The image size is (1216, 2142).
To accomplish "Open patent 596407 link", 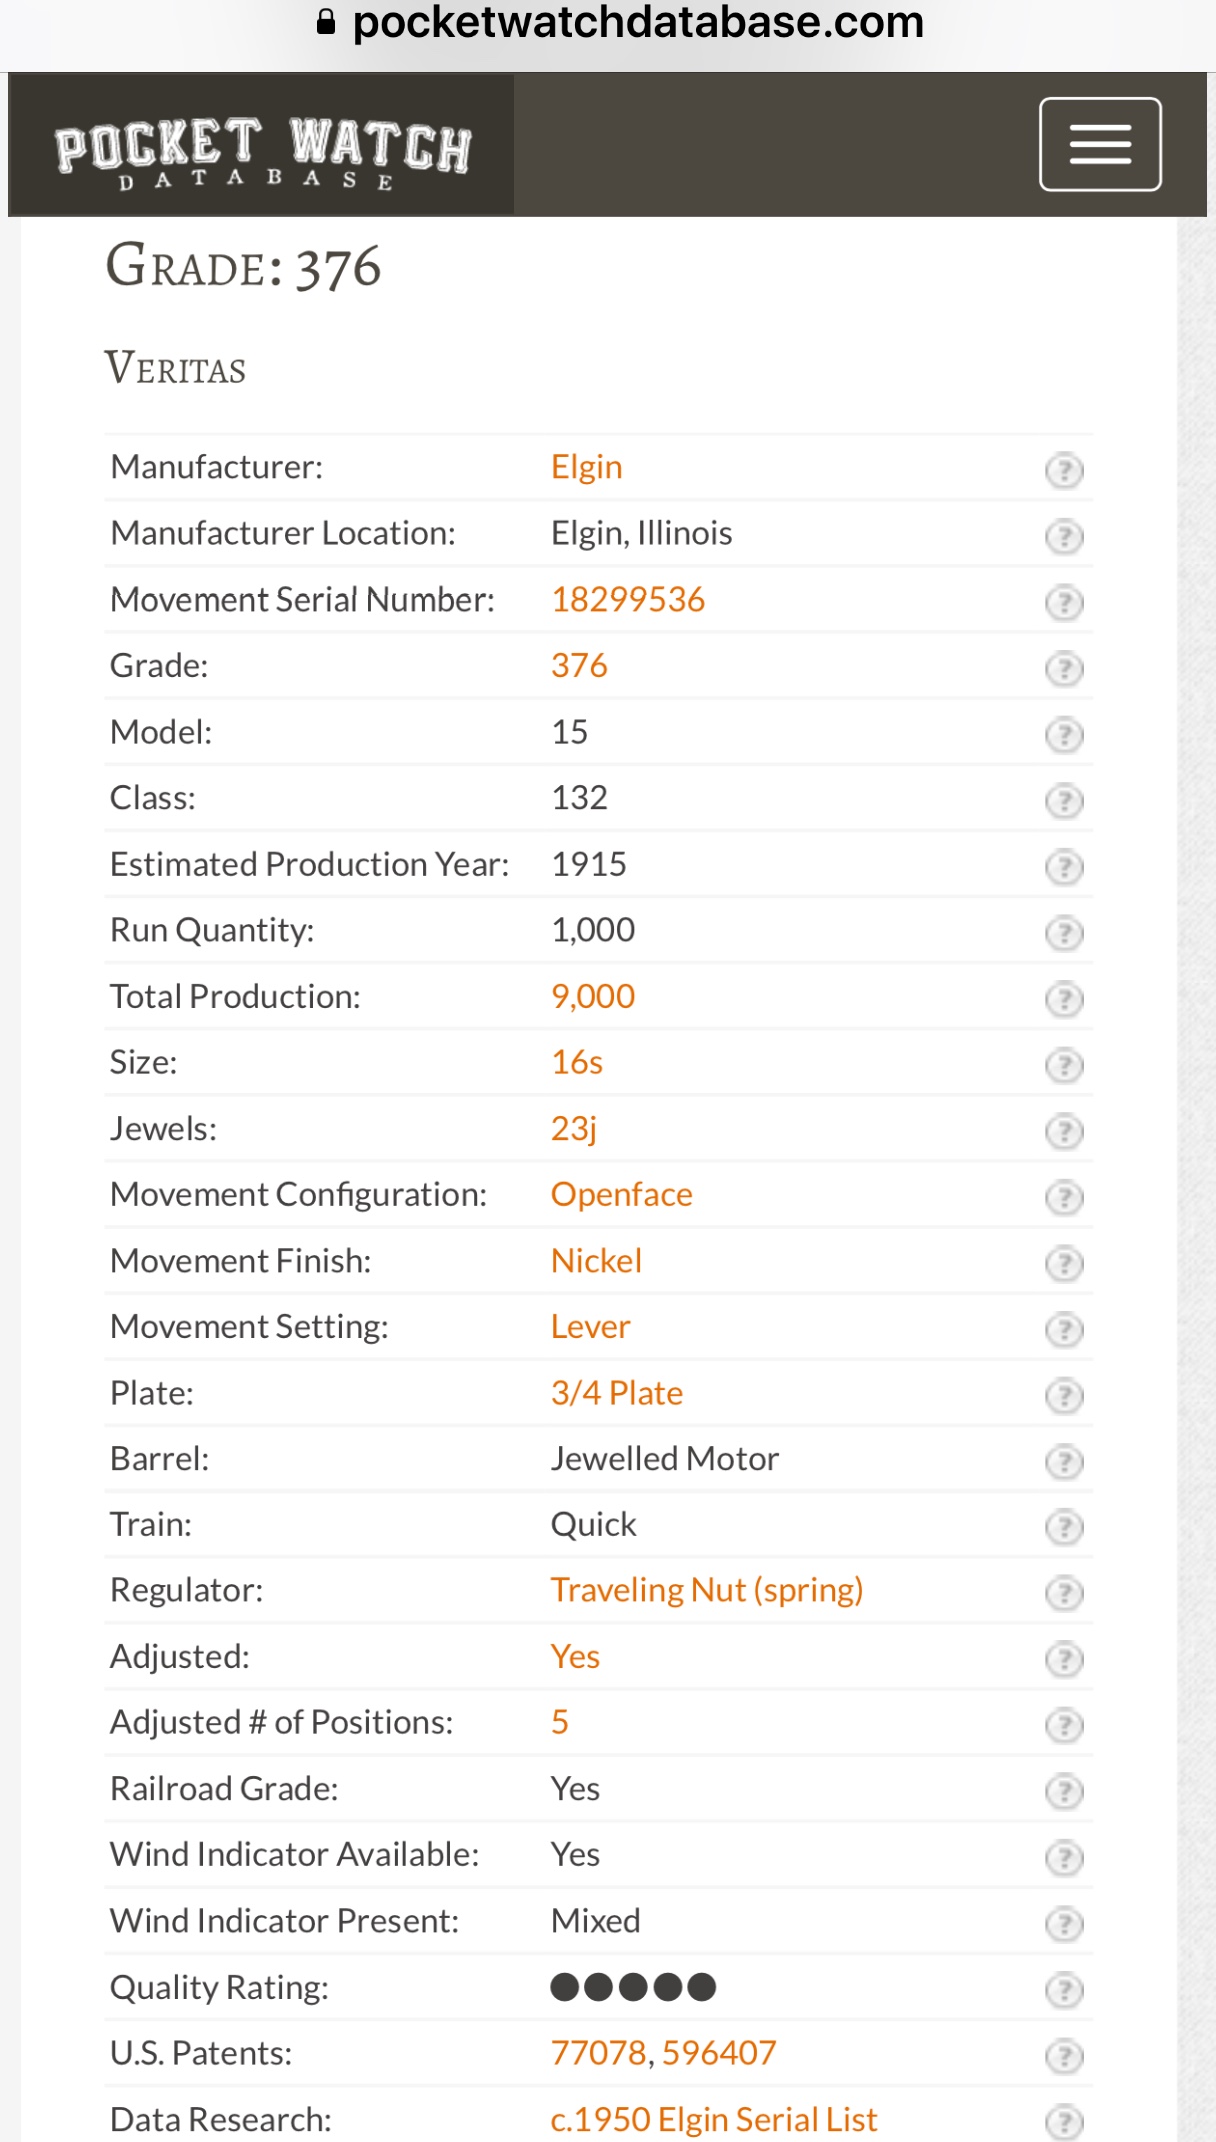I will tap(719, 2053).
